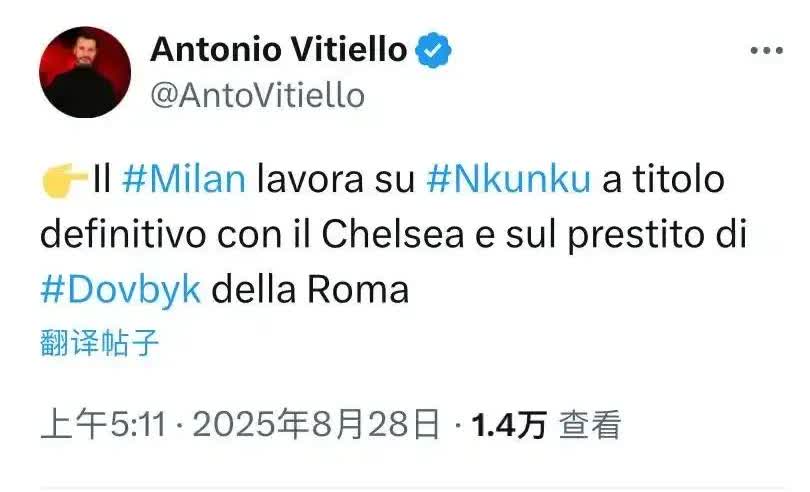Image resolution: width=810 pixels, height=492 pixels.
Task: Click 翻译帖子 to translate the post
Action: (x=100, y=344)
